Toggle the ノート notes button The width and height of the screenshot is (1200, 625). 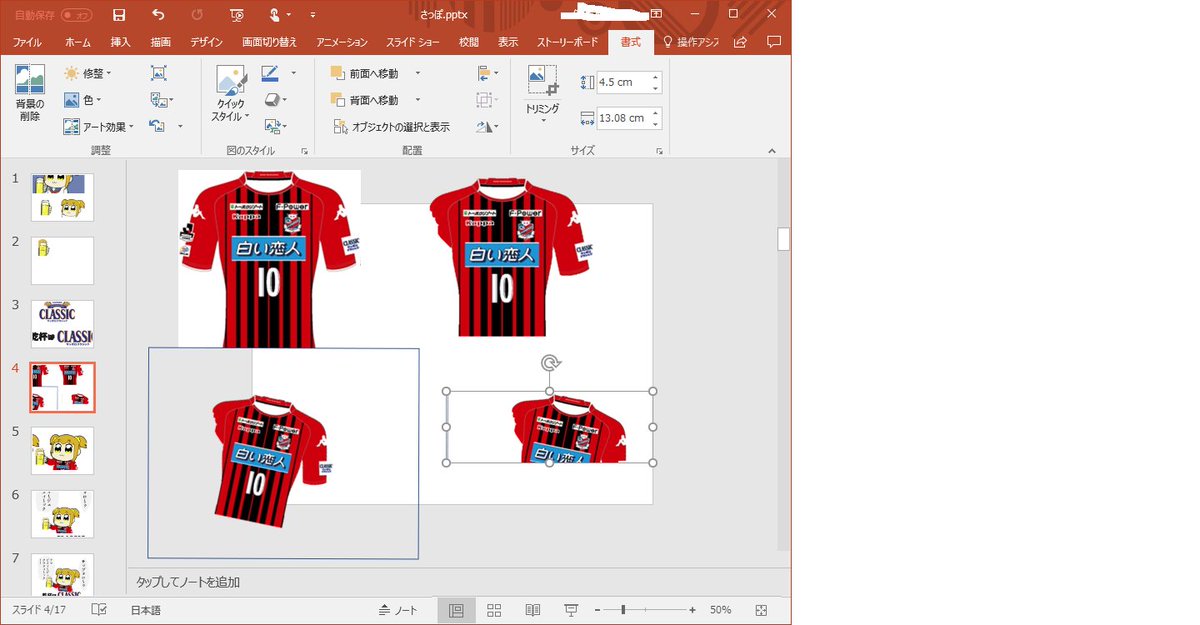pos(398,610)
